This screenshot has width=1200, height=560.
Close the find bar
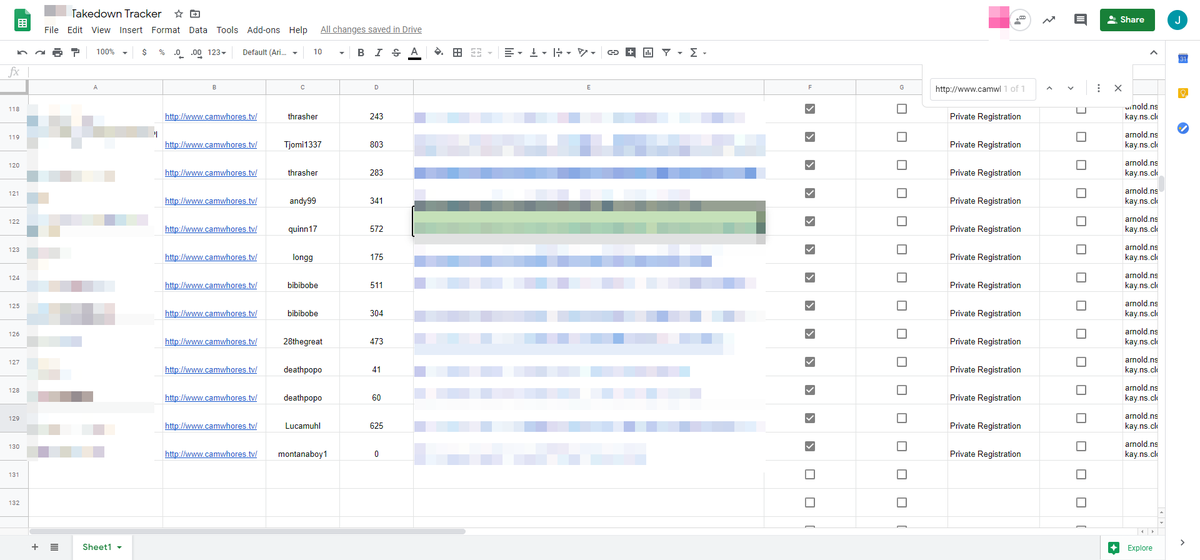click(x=1118, y=88)
